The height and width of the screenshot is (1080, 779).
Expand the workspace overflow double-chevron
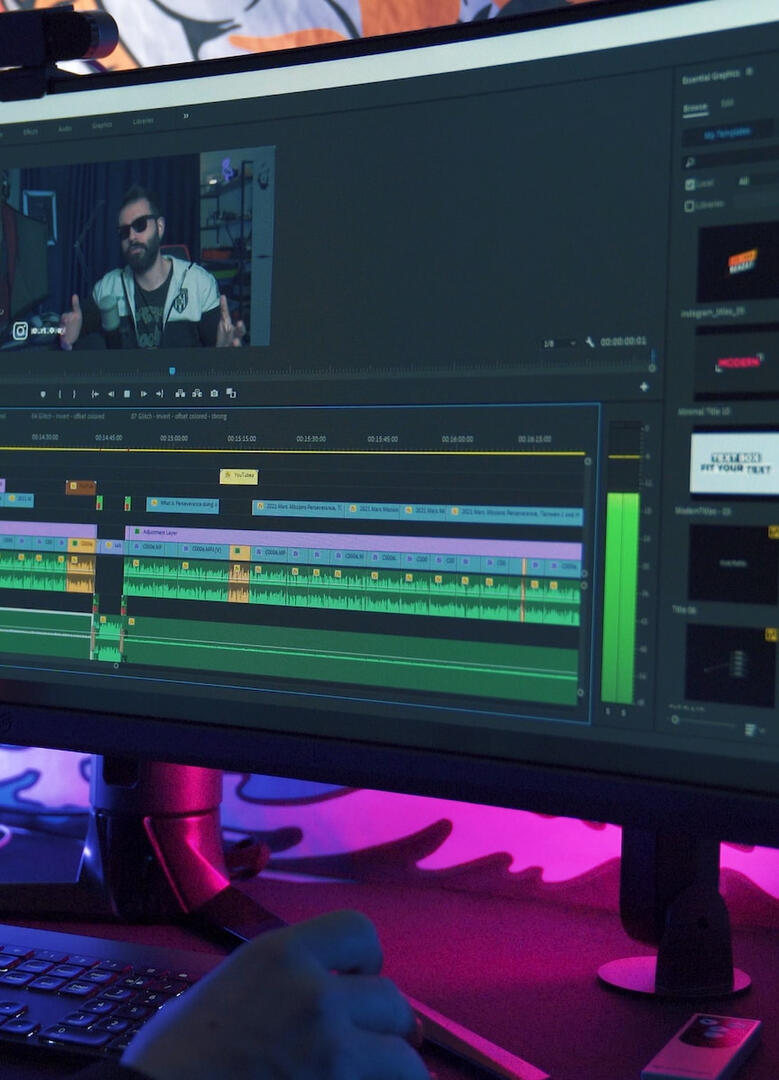185,116
